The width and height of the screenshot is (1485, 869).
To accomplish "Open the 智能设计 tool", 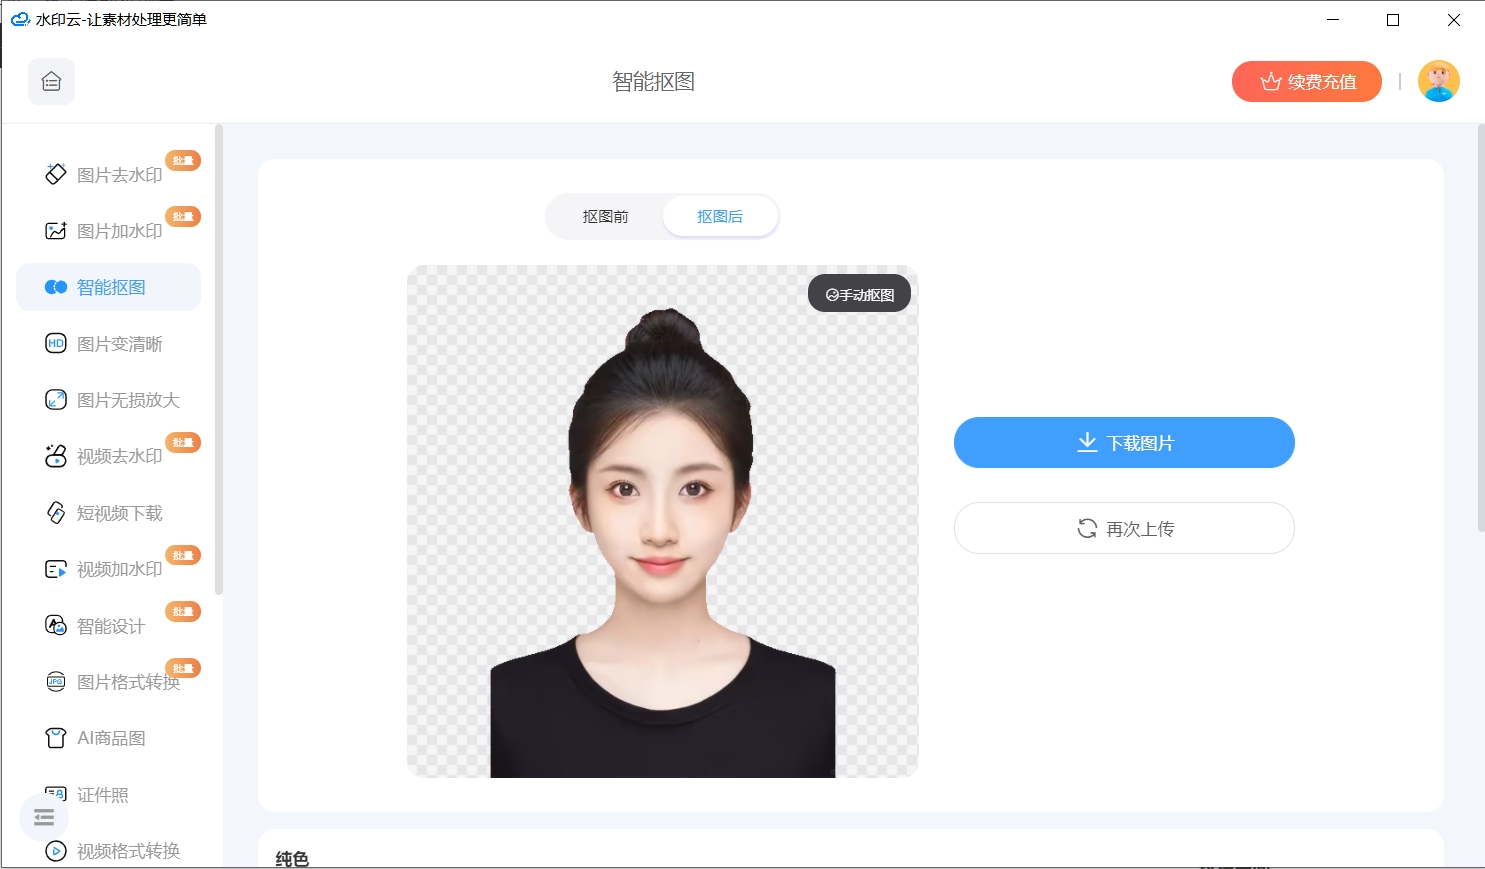I will tap(110, 626).
